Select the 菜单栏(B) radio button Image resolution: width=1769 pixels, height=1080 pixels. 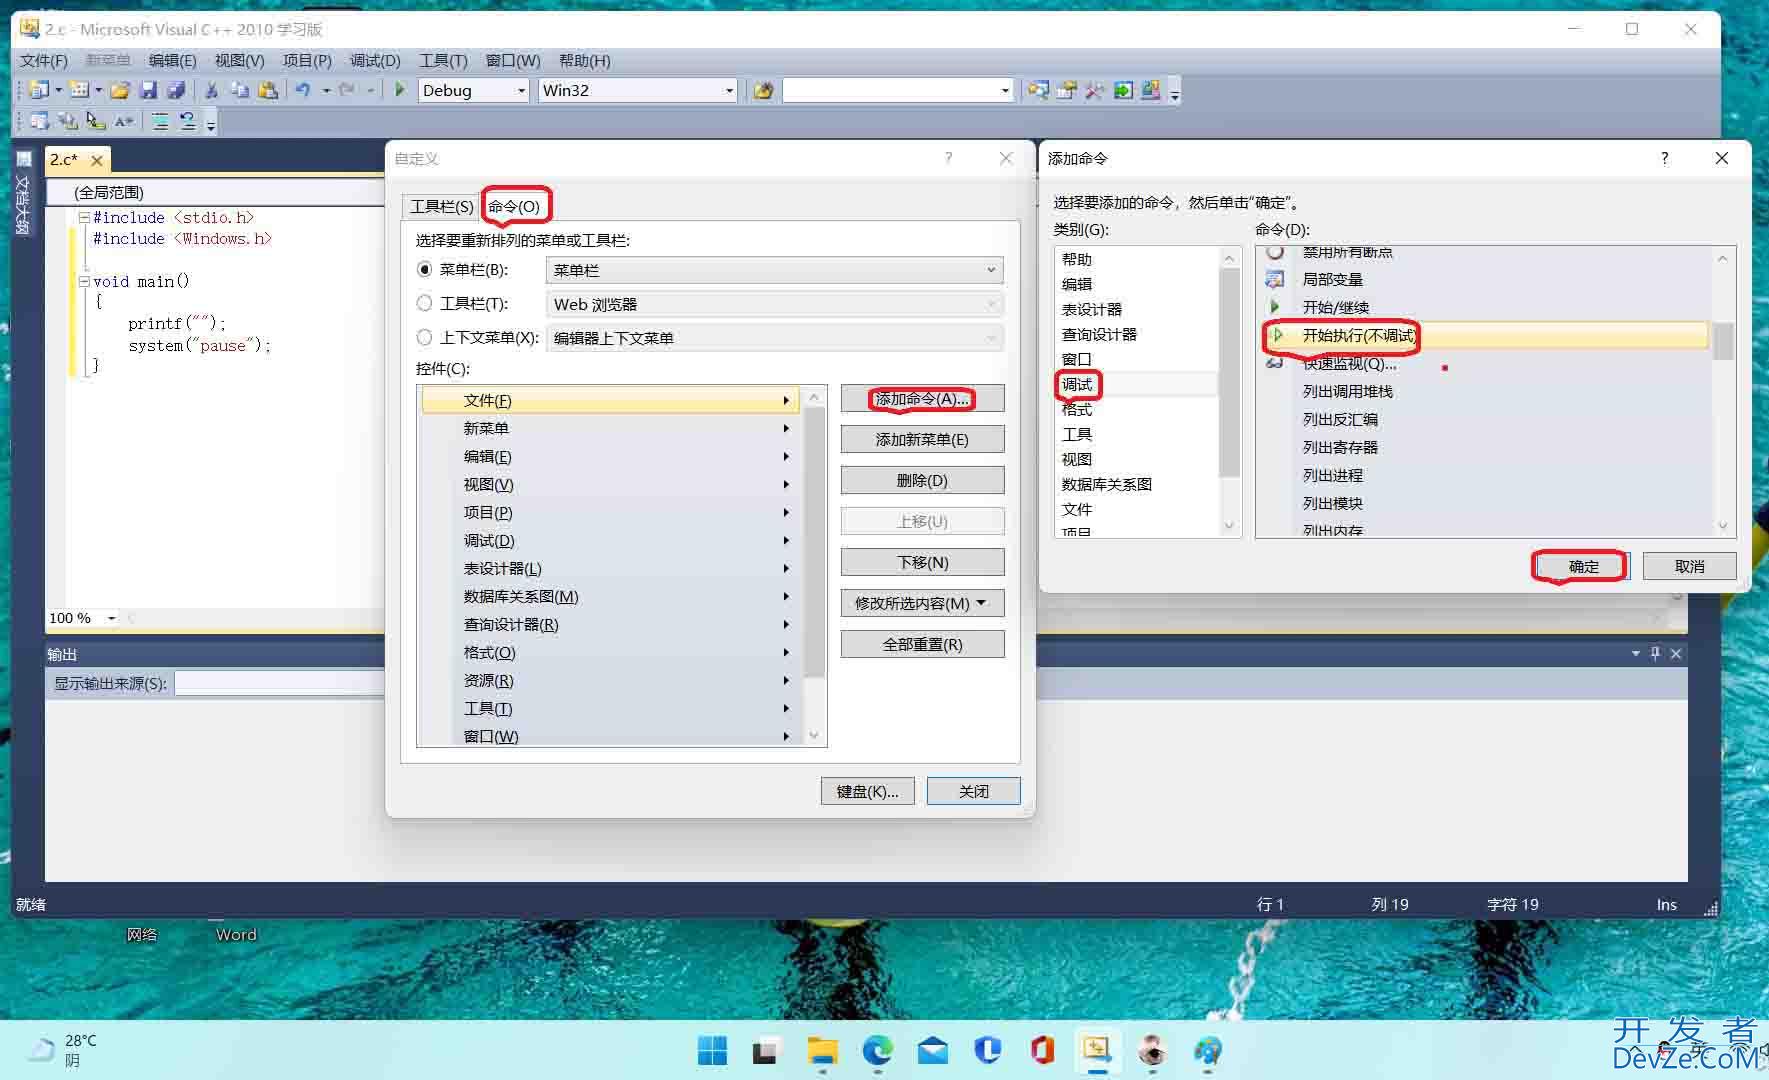[x=424, y=270]
